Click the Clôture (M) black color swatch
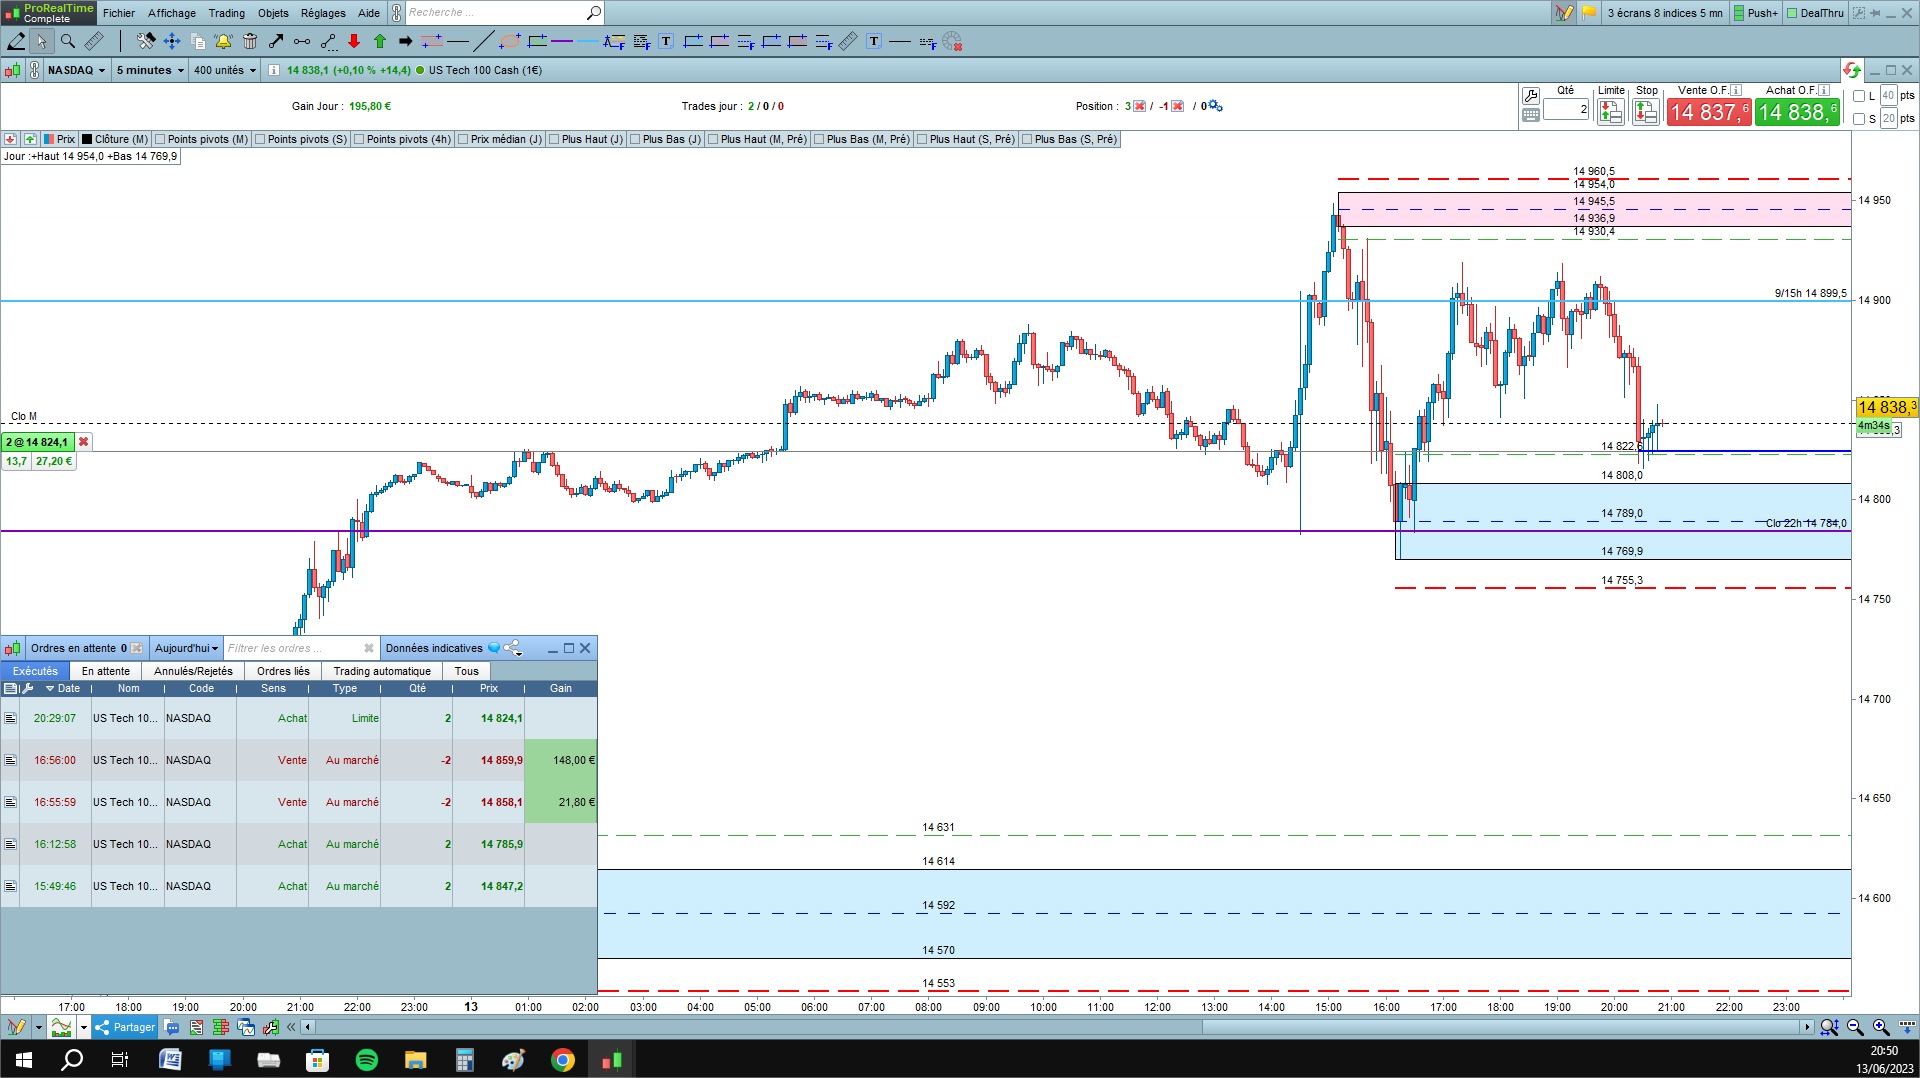The width and height of the screenshot is (1920, 1078). point(87,139)
